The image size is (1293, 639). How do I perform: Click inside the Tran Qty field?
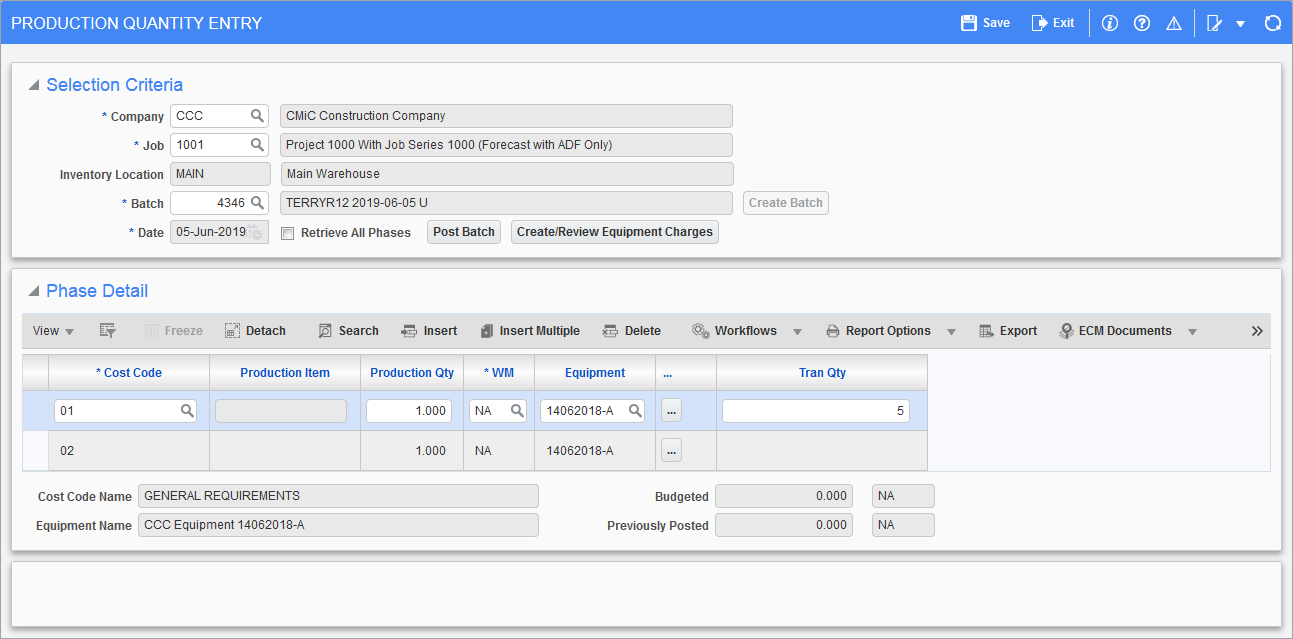[815, 410]
